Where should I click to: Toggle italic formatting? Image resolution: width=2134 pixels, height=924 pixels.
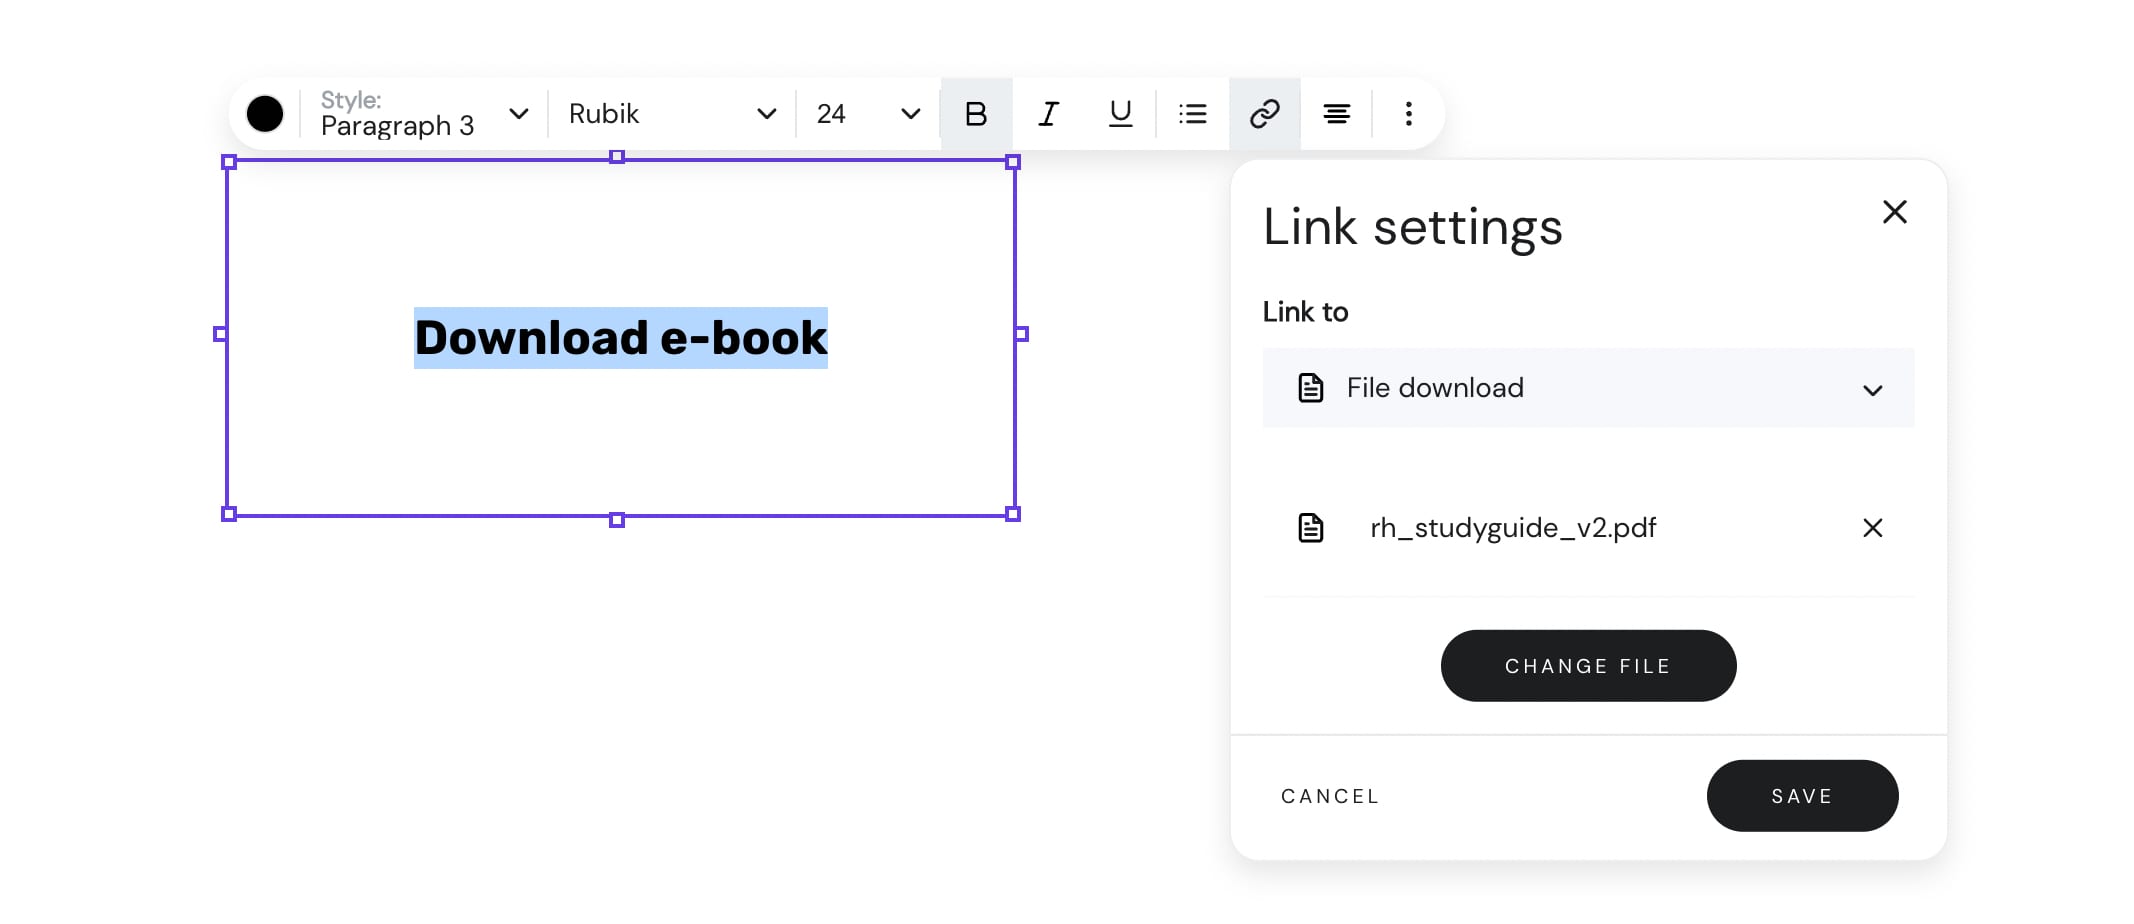tap(1048, 114)
